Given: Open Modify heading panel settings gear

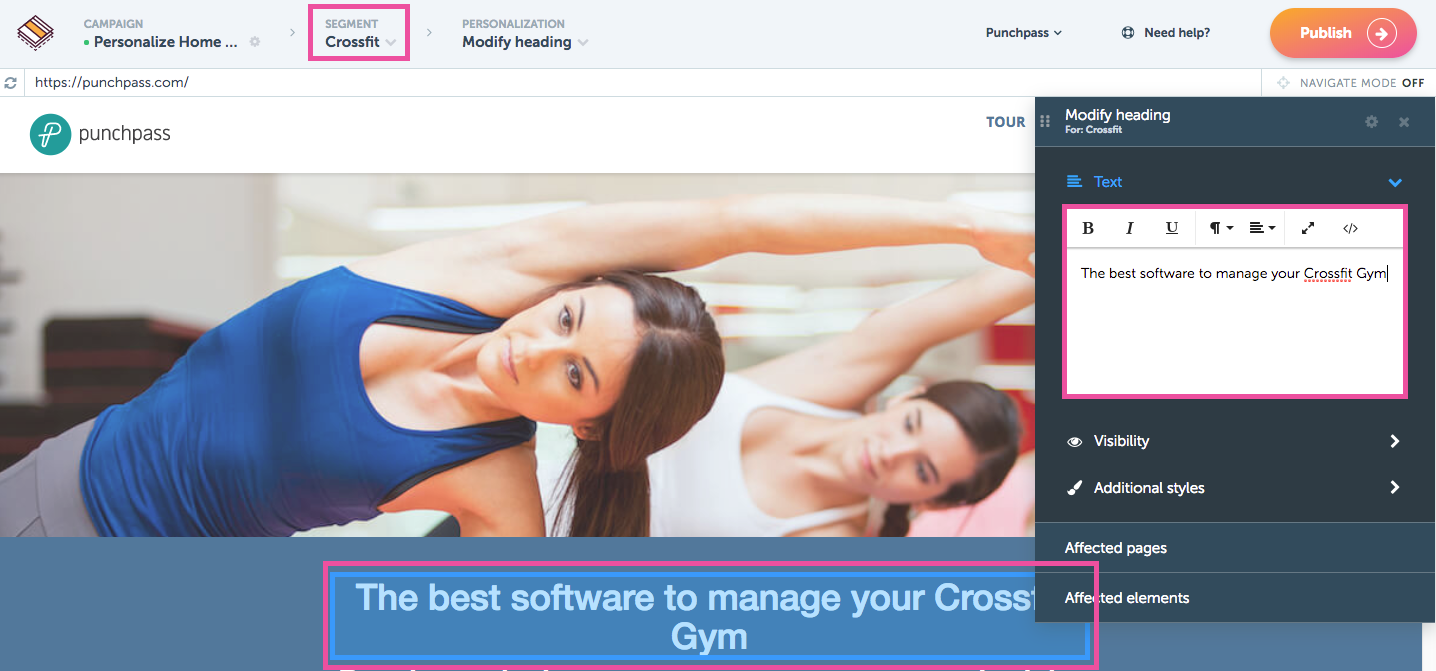Looking at the screenshot, I should pyautogui.click(x=1371, y=121).
